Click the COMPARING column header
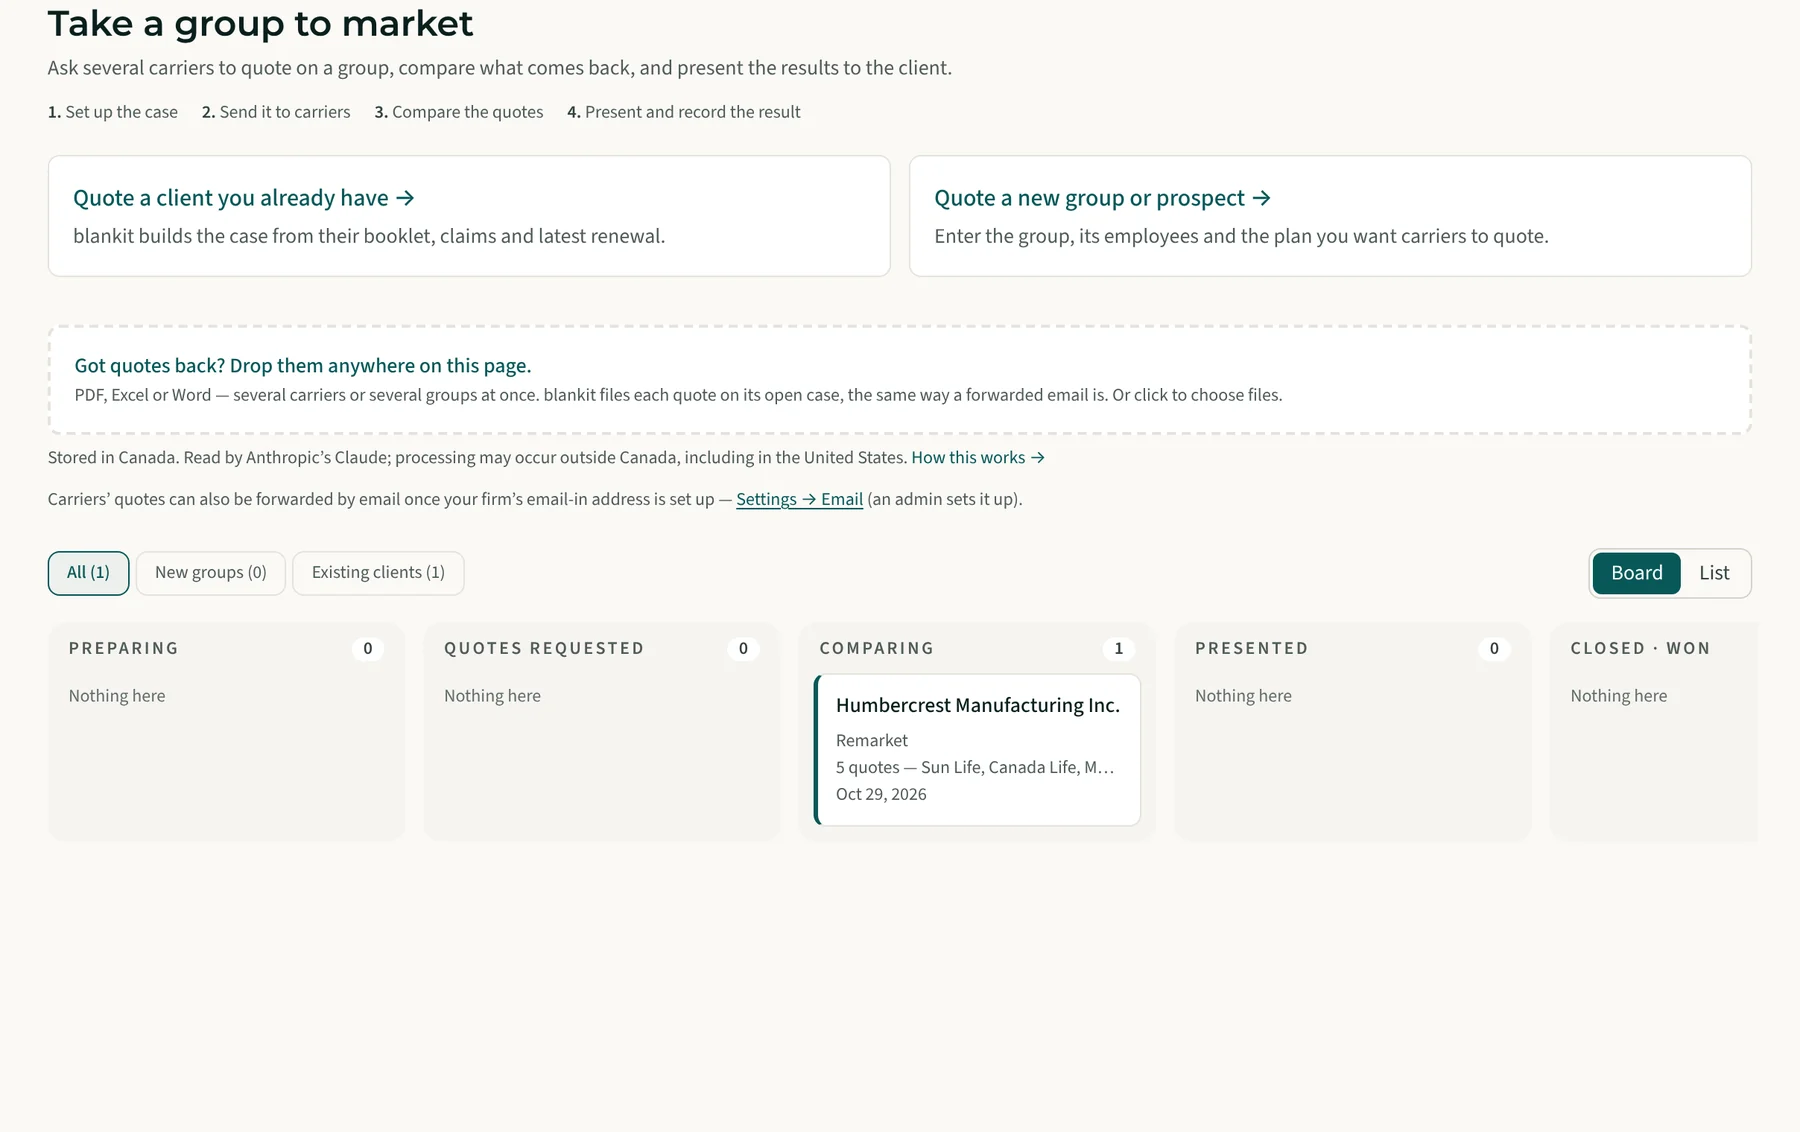1800x1132 pixels. click(877, 648)
